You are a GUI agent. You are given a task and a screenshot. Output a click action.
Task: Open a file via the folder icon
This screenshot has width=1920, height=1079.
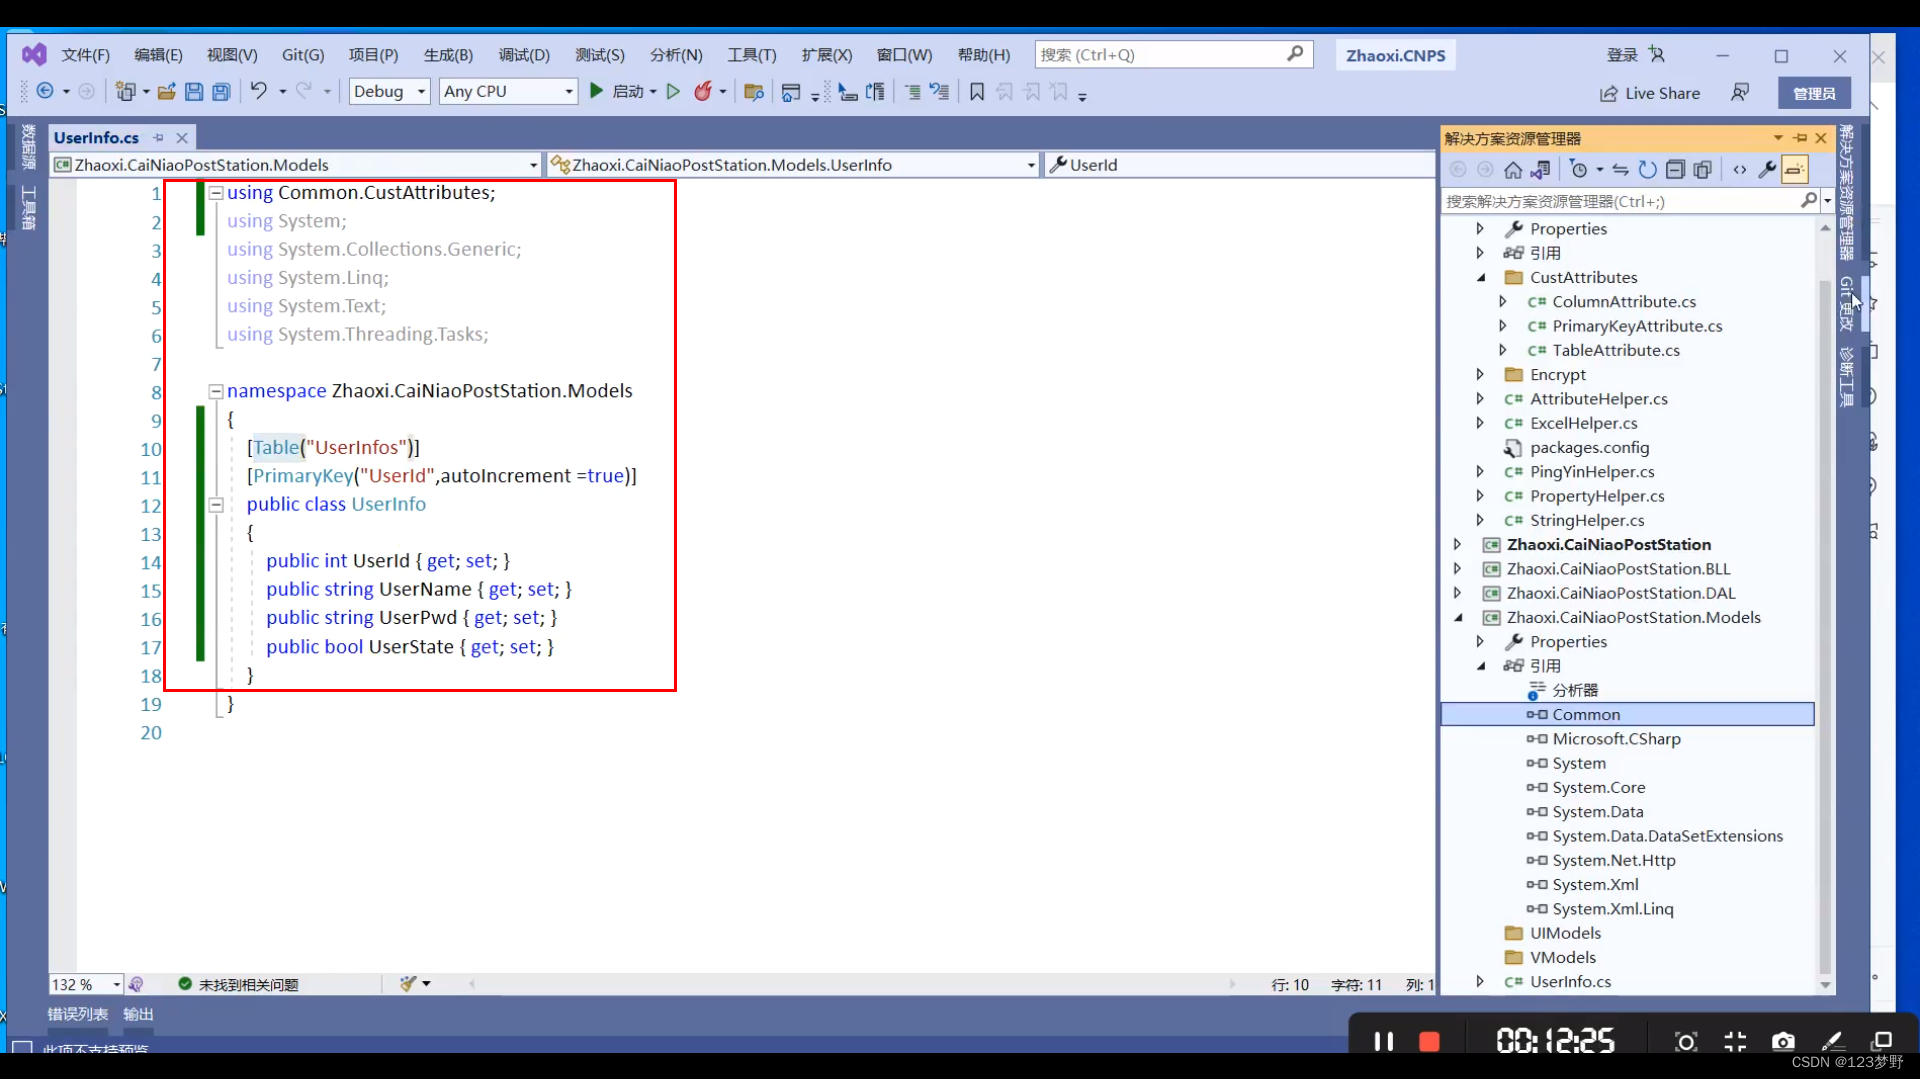pos(166,91)
